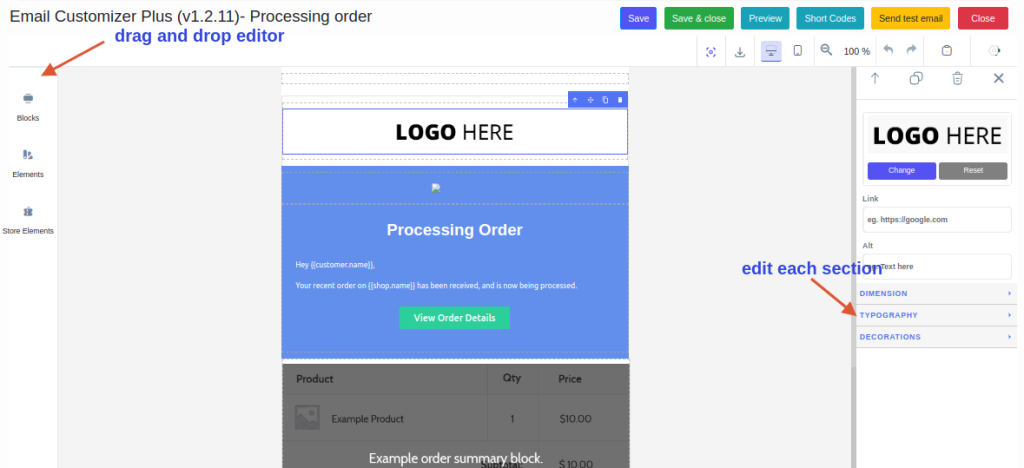Undo the last change
Viewport: 1024px width, 468px height.
pyautogui.click(x=888, y=51)
